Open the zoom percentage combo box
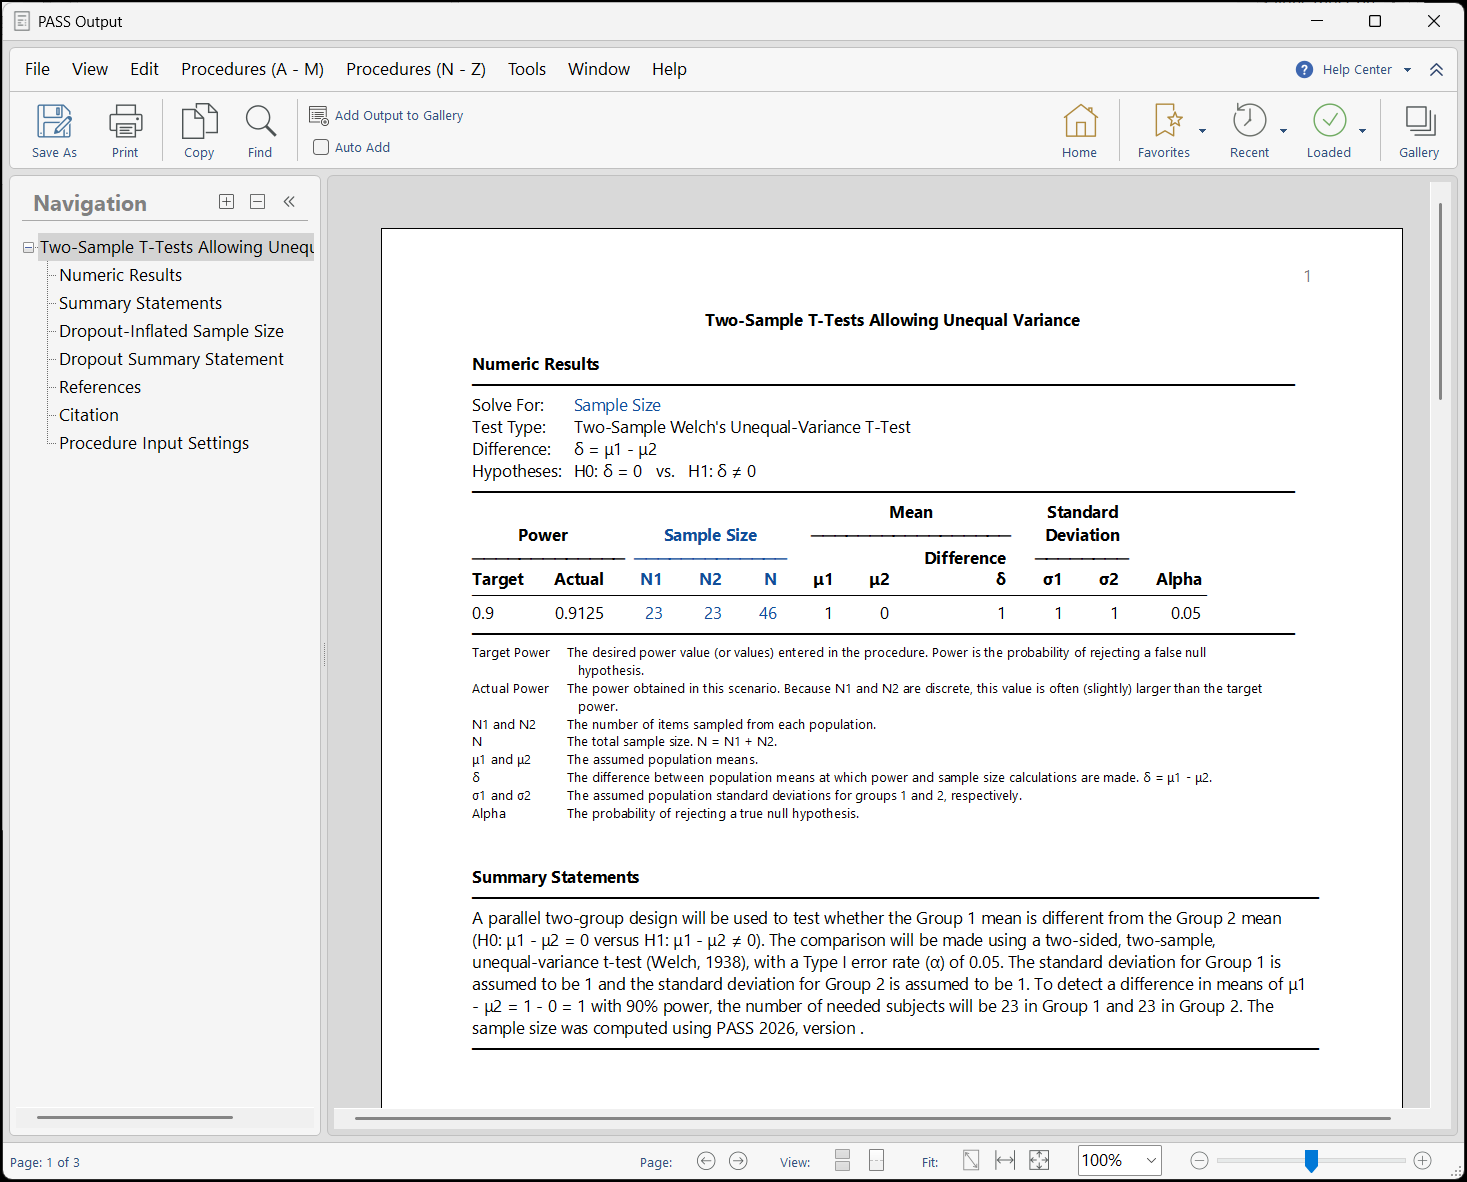 [x=1150, y=1161]
